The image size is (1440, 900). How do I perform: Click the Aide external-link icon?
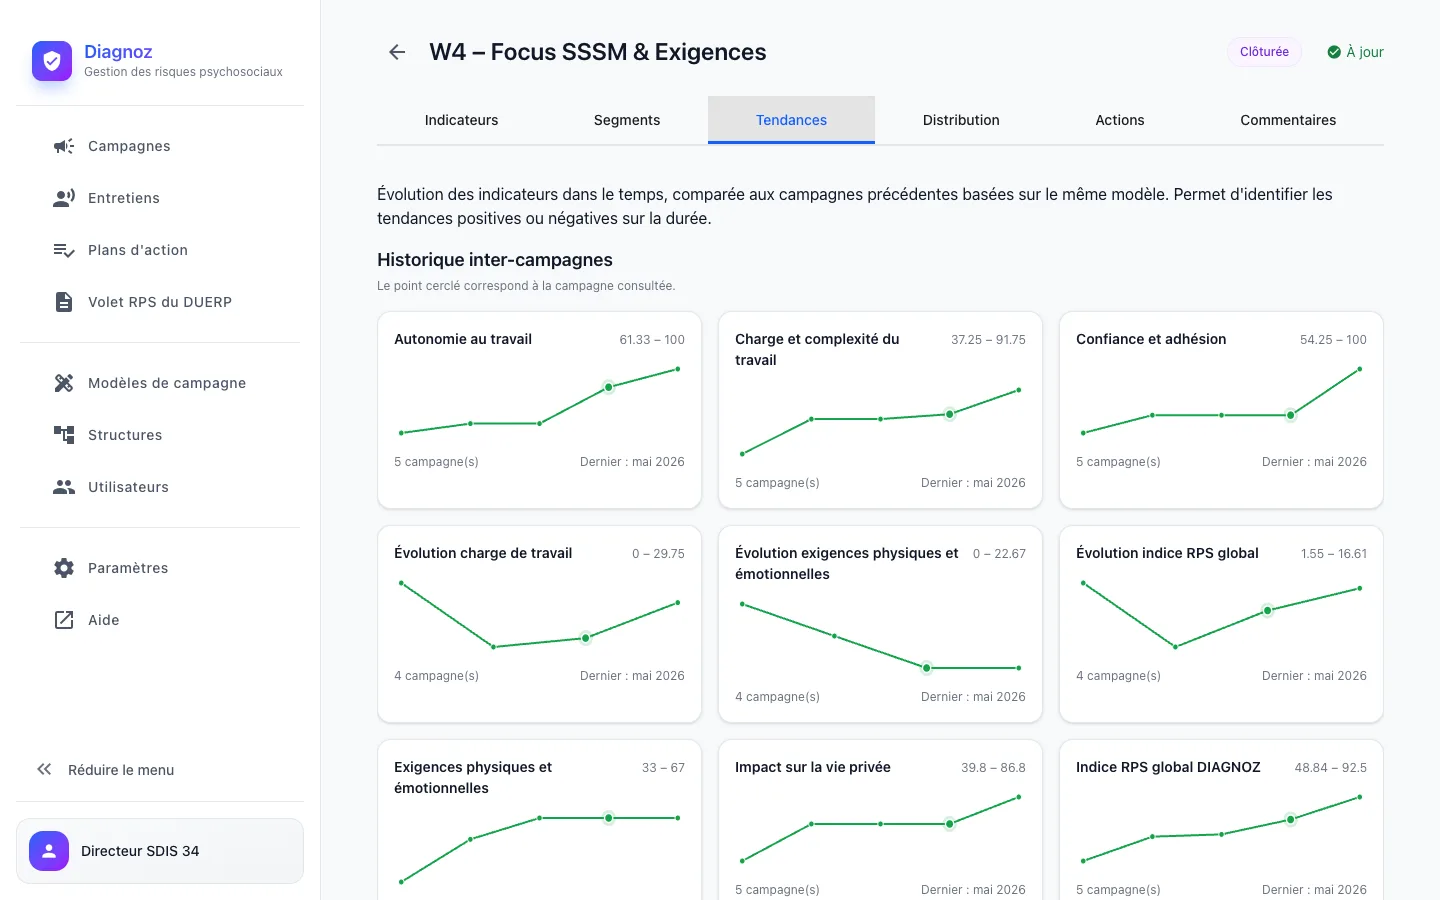pyautogui.click(x=64, y=620)
